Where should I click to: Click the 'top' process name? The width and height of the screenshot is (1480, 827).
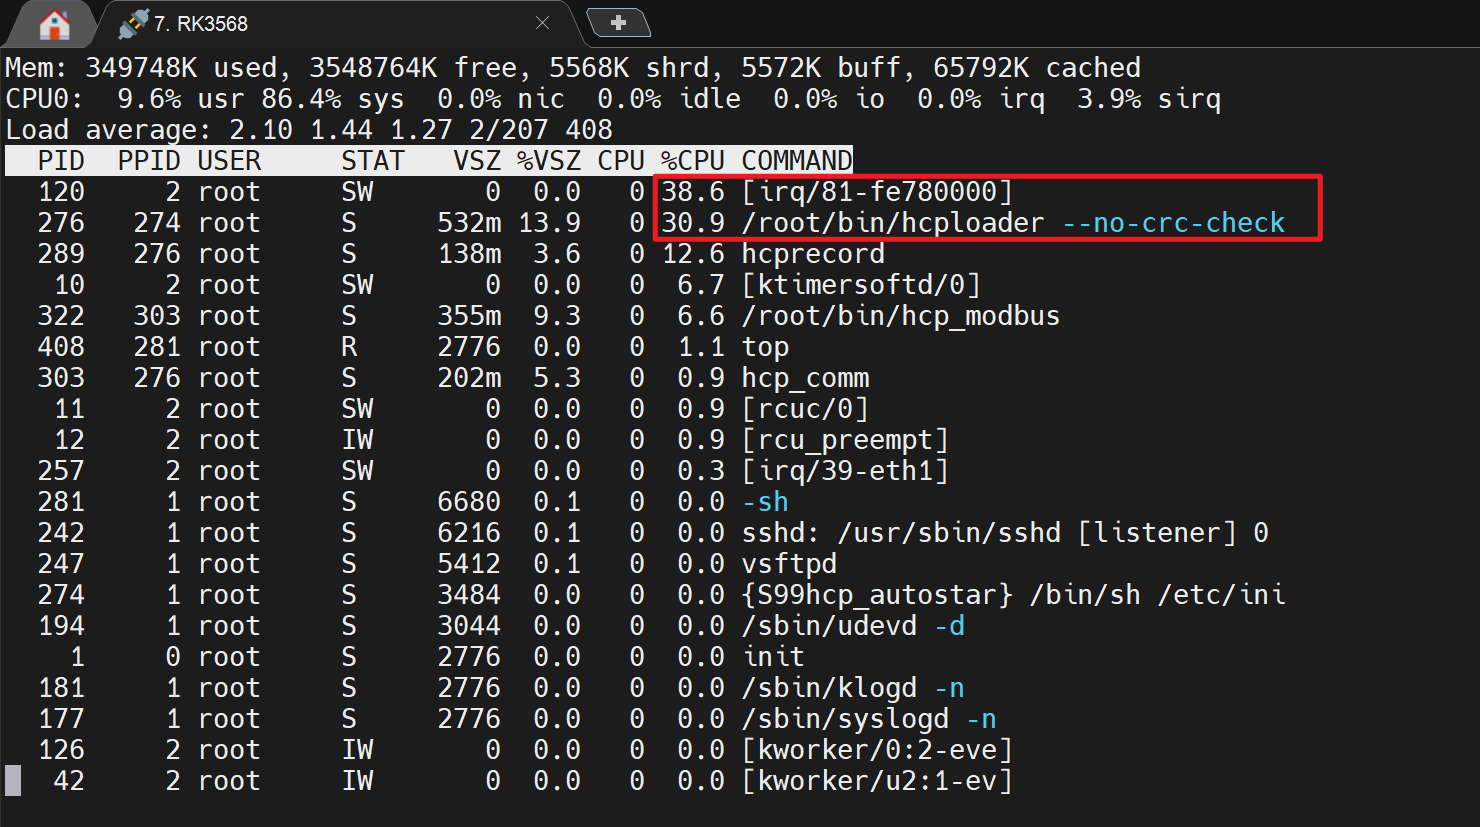tap(765, 347)
